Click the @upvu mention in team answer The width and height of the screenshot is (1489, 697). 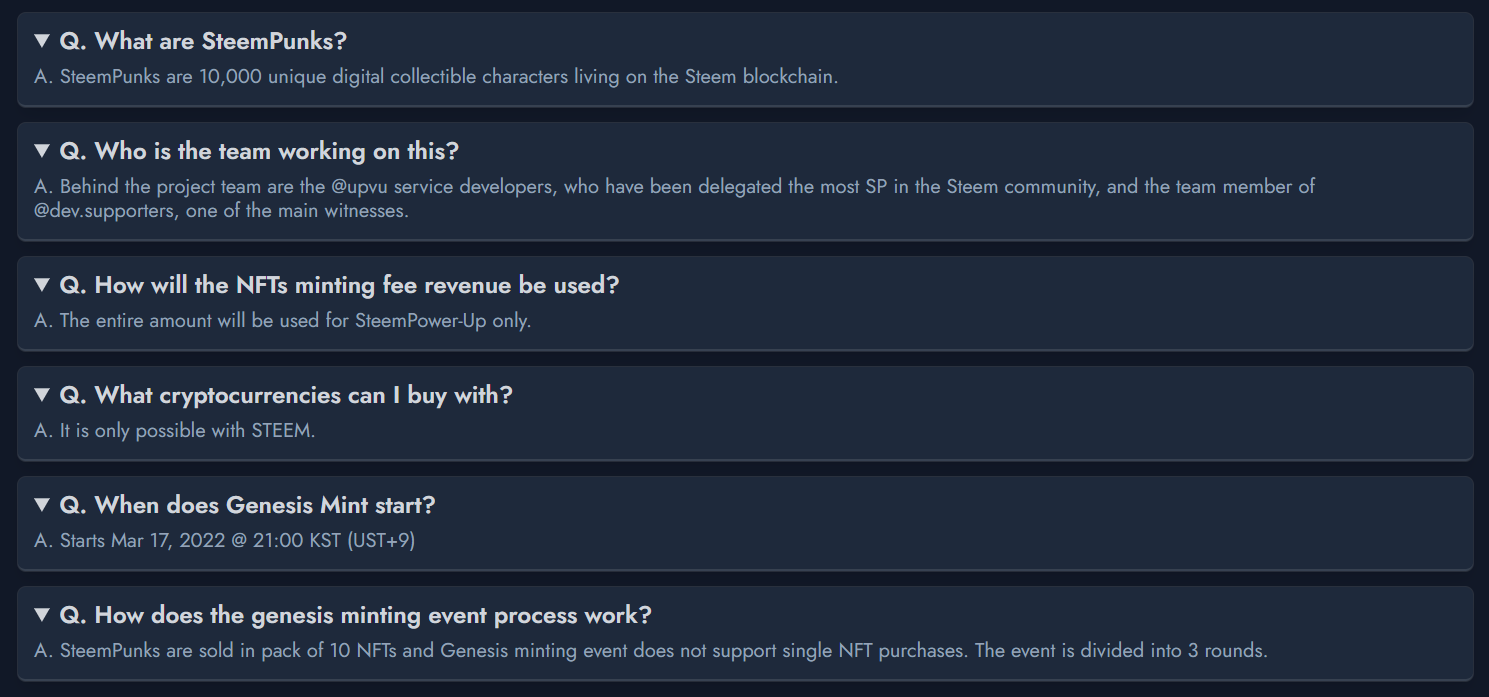(367, 187)
